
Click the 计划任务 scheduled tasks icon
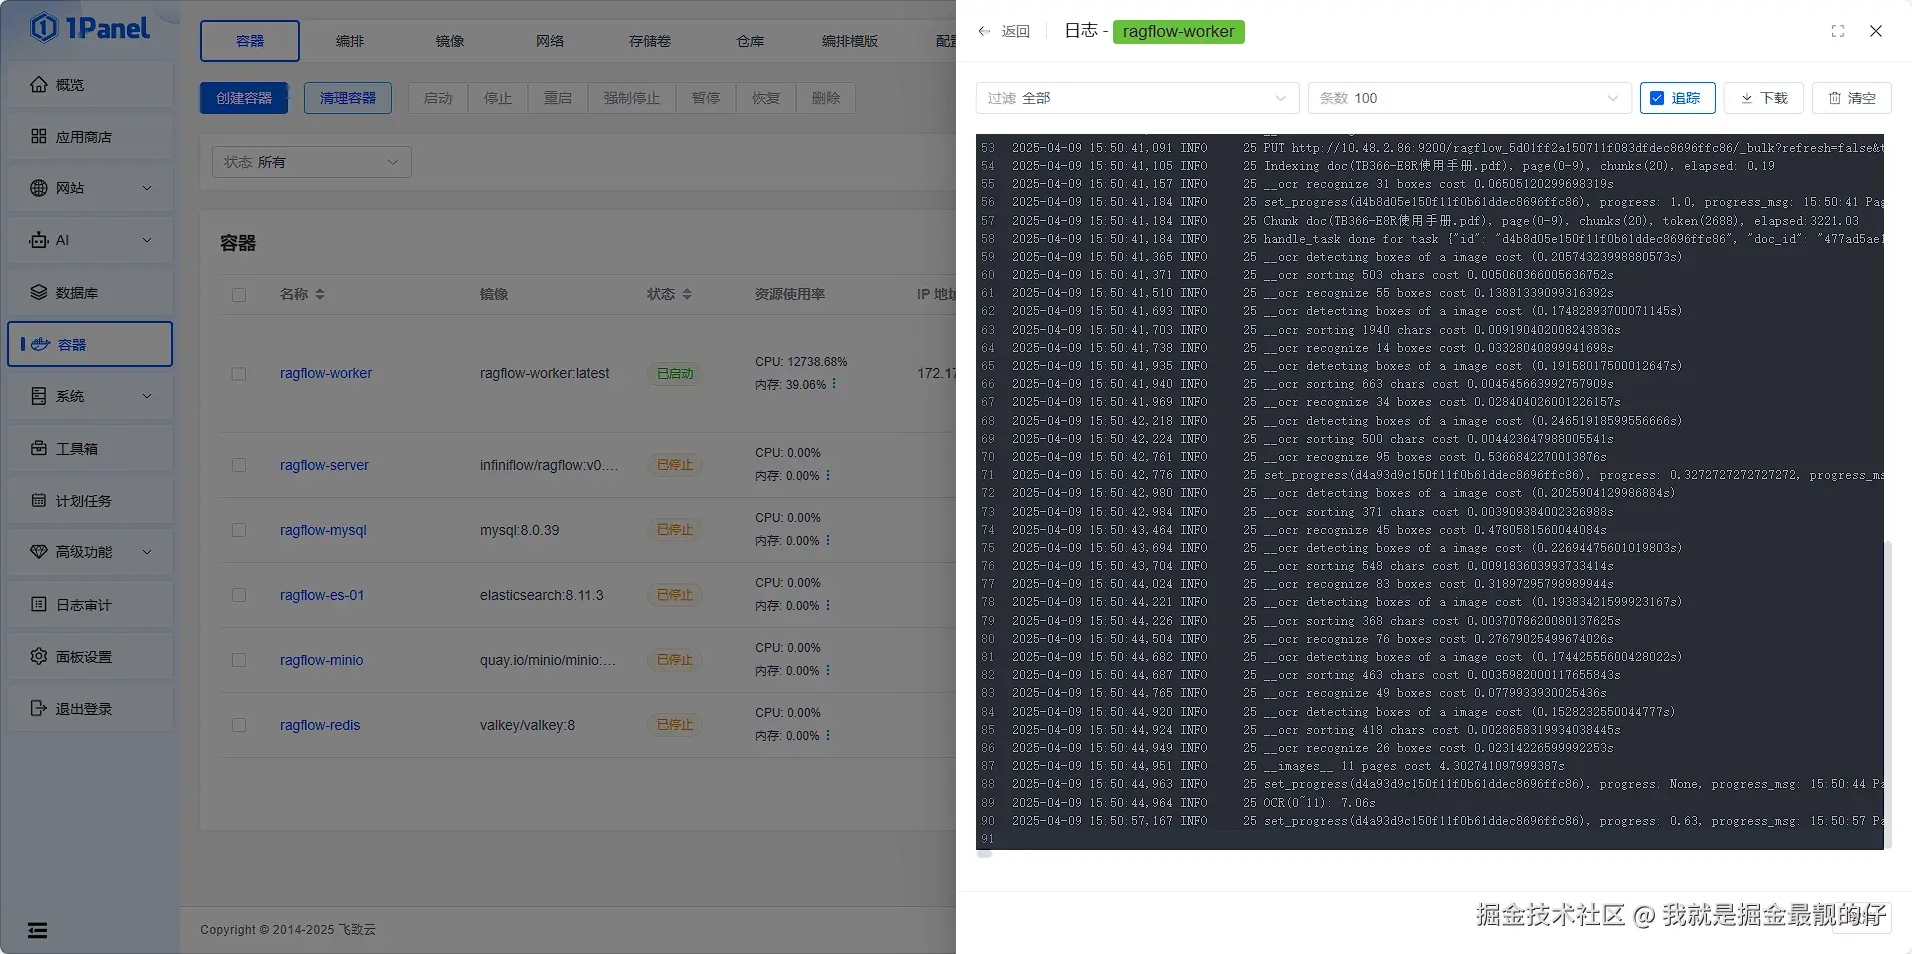pyautogui.click(x=39, y=501)
